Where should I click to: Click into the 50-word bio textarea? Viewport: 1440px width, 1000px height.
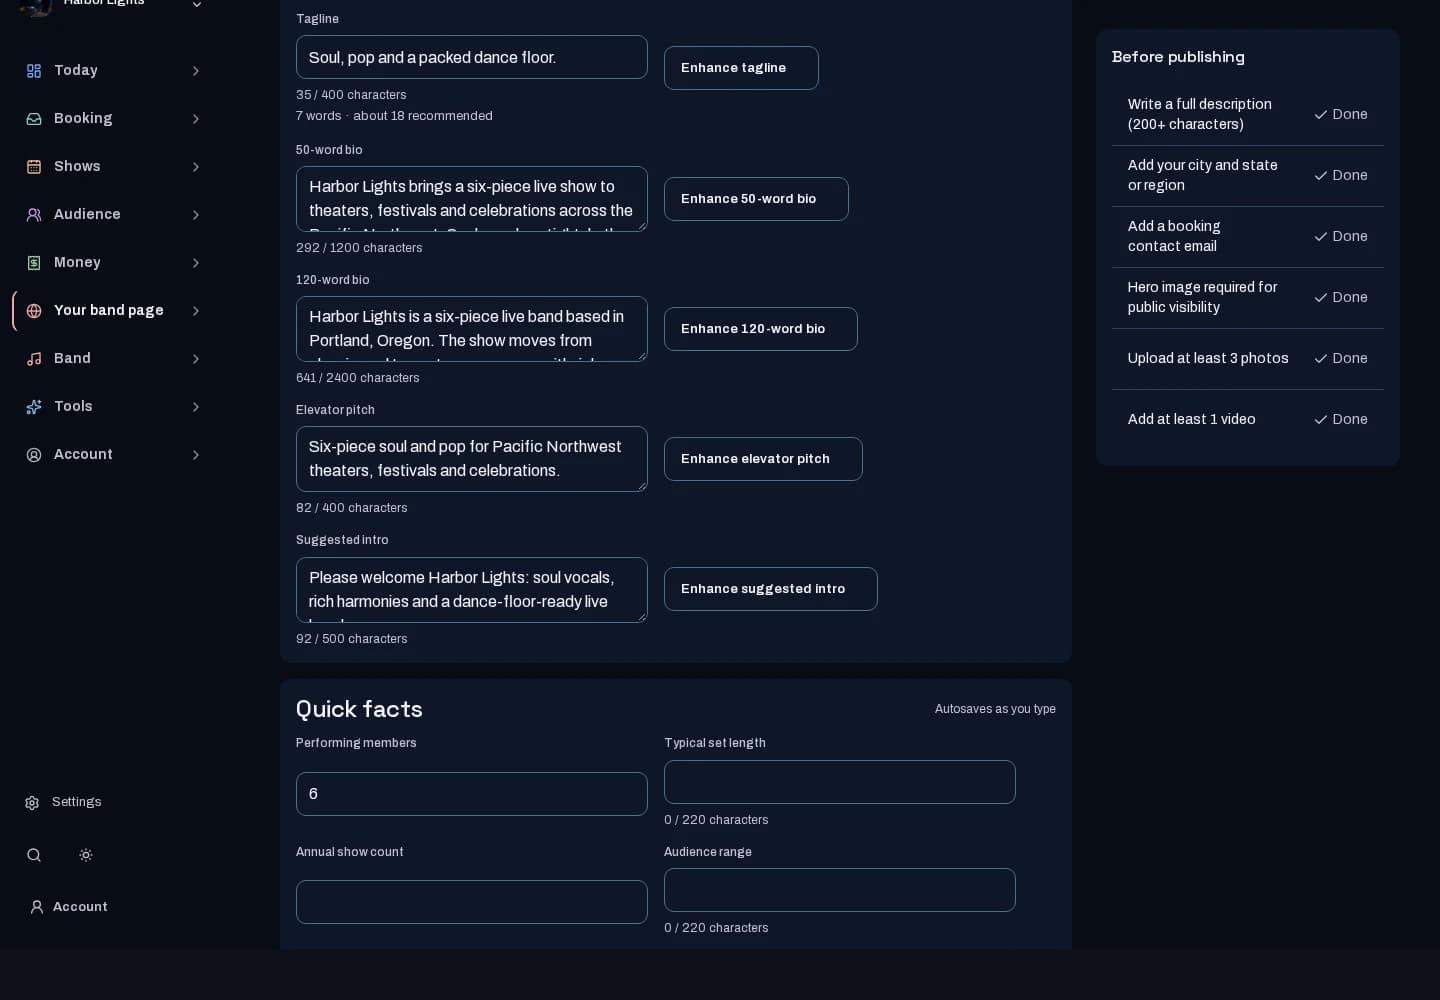click(x=472, y=199)
